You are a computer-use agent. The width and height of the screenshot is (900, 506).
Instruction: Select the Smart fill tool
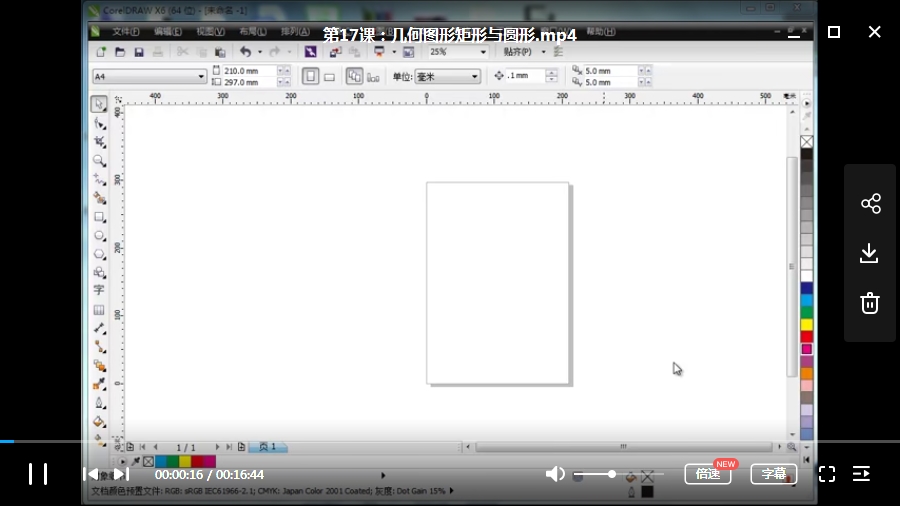(x=99, y=198)
